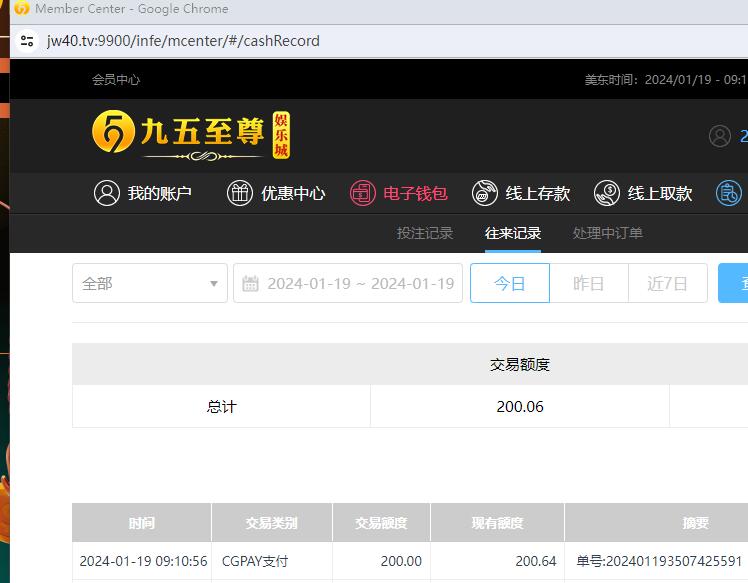Click the My Account person icon

107,193
